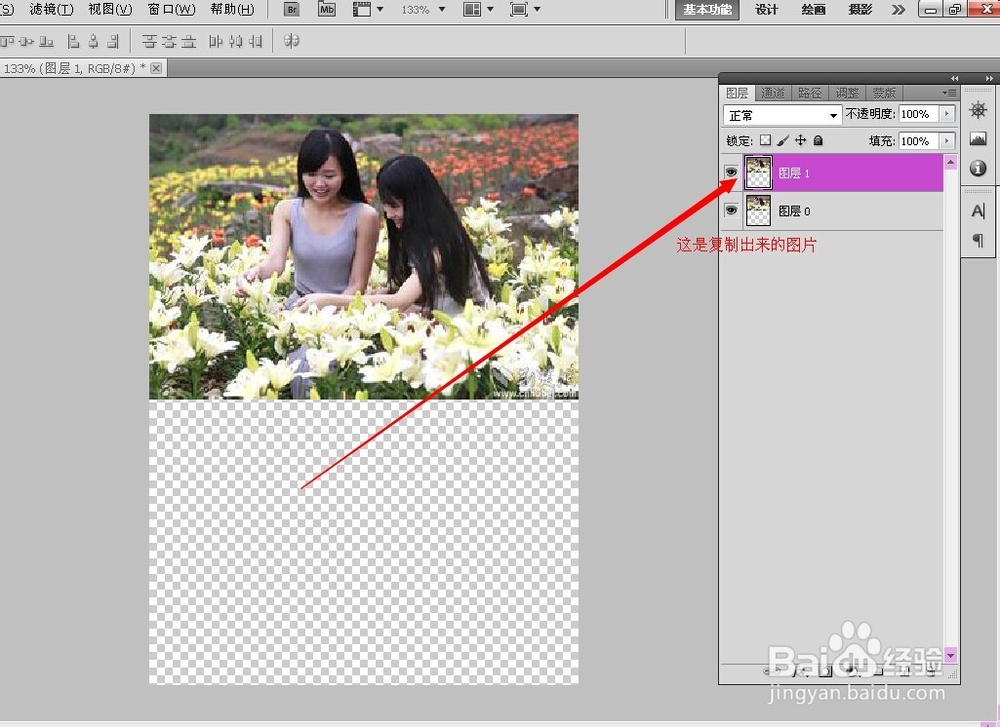Click the Layers panel scrollbar up arrow
This screenshot has height=727, width=1000.
(x=950, y=162)
